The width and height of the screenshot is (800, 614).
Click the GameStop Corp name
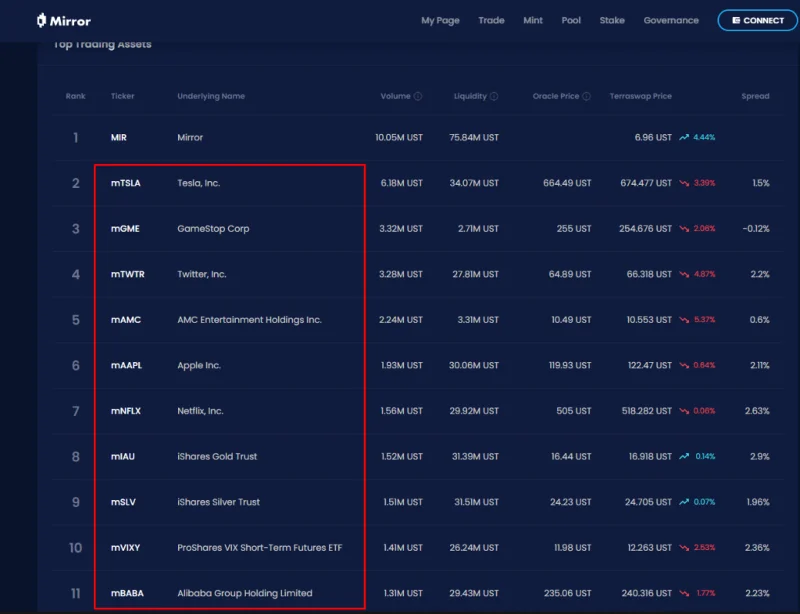213,229
